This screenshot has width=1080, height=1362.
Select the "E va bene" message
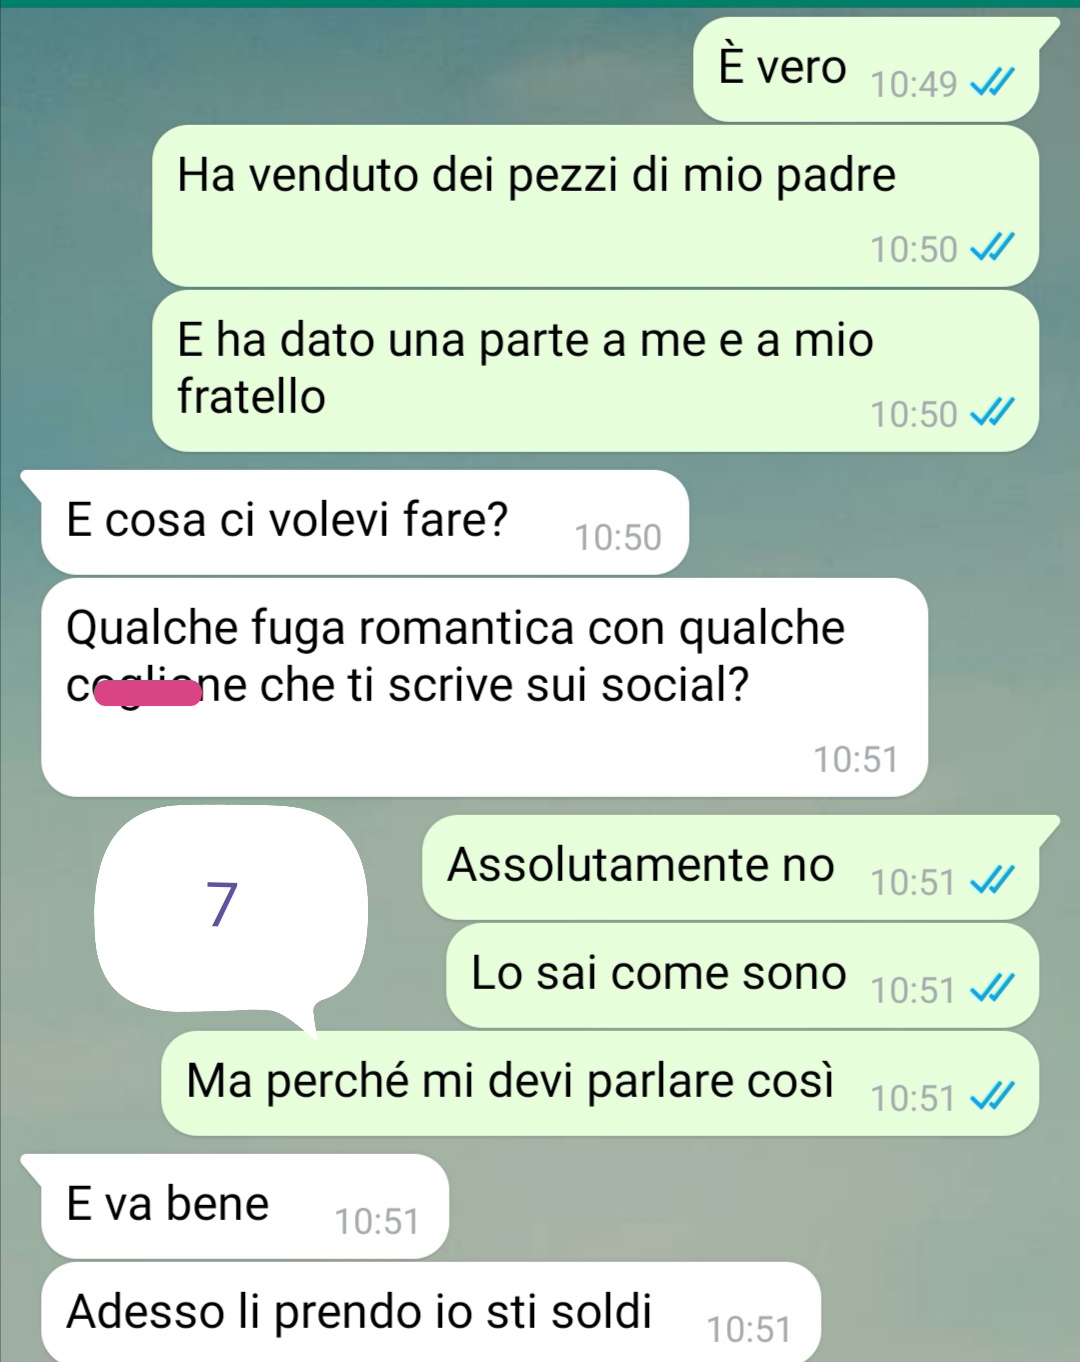tap(235, 1206)
